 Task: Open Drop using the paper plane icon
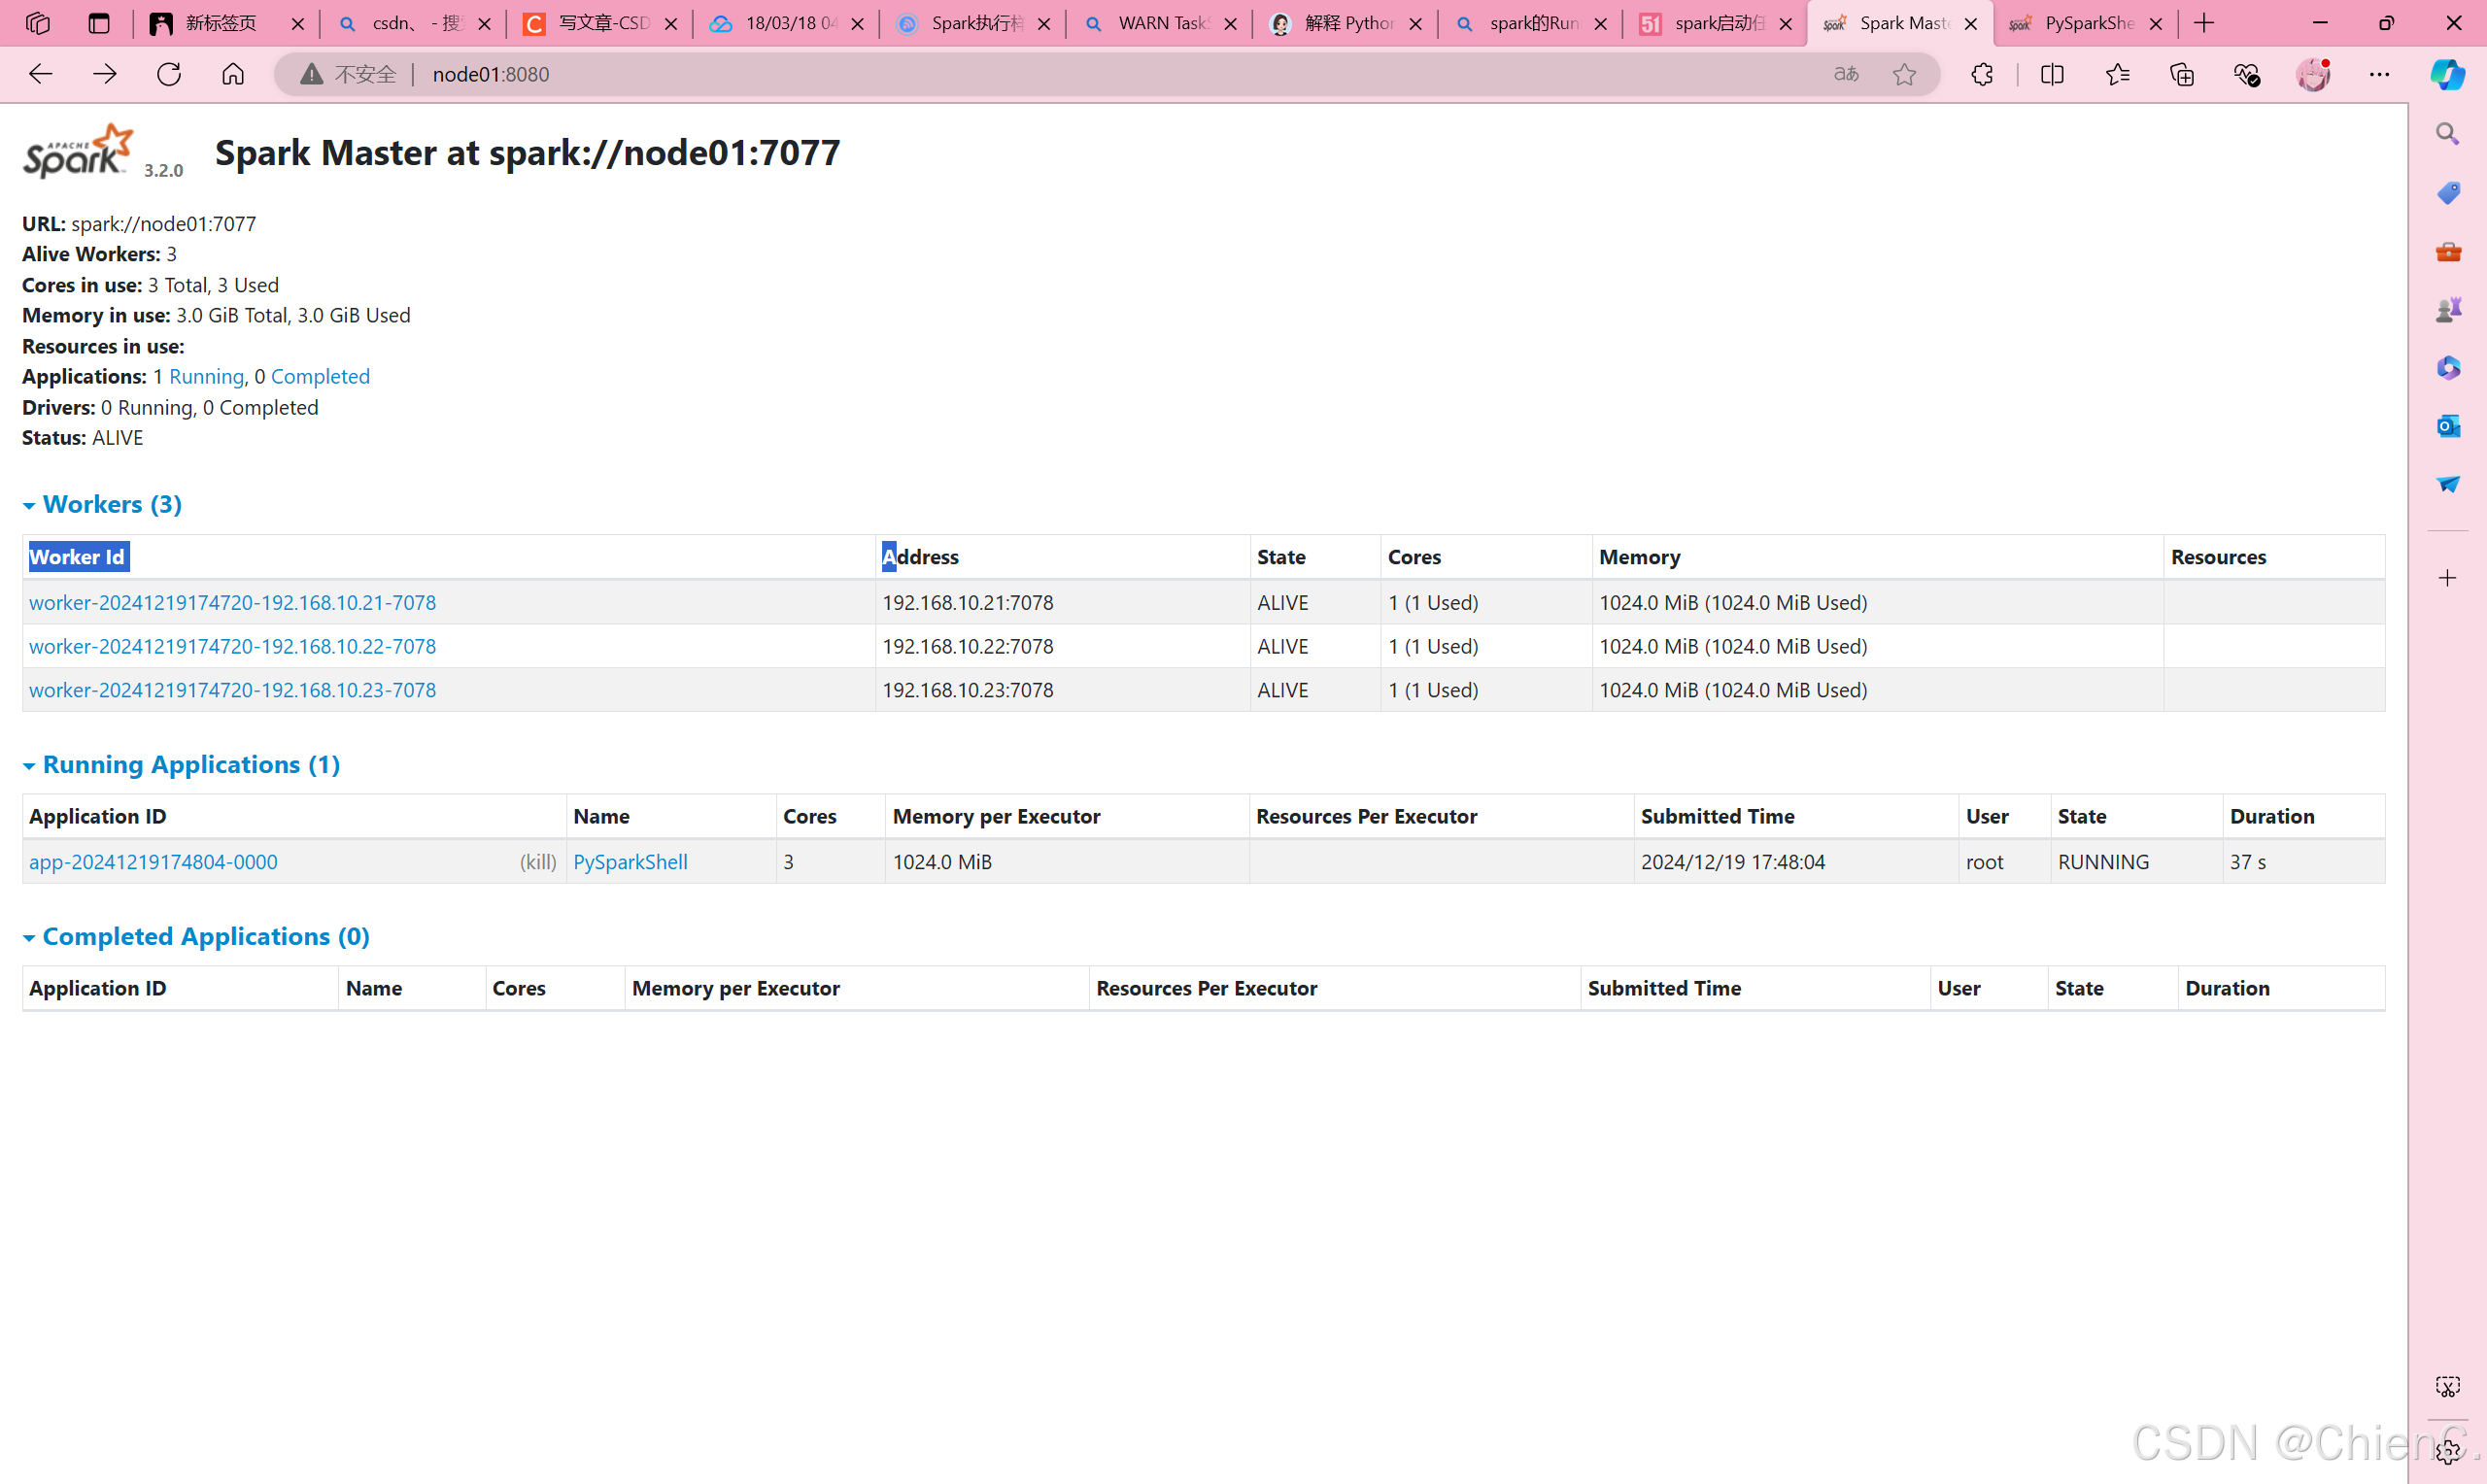[x=2448, y=485]
